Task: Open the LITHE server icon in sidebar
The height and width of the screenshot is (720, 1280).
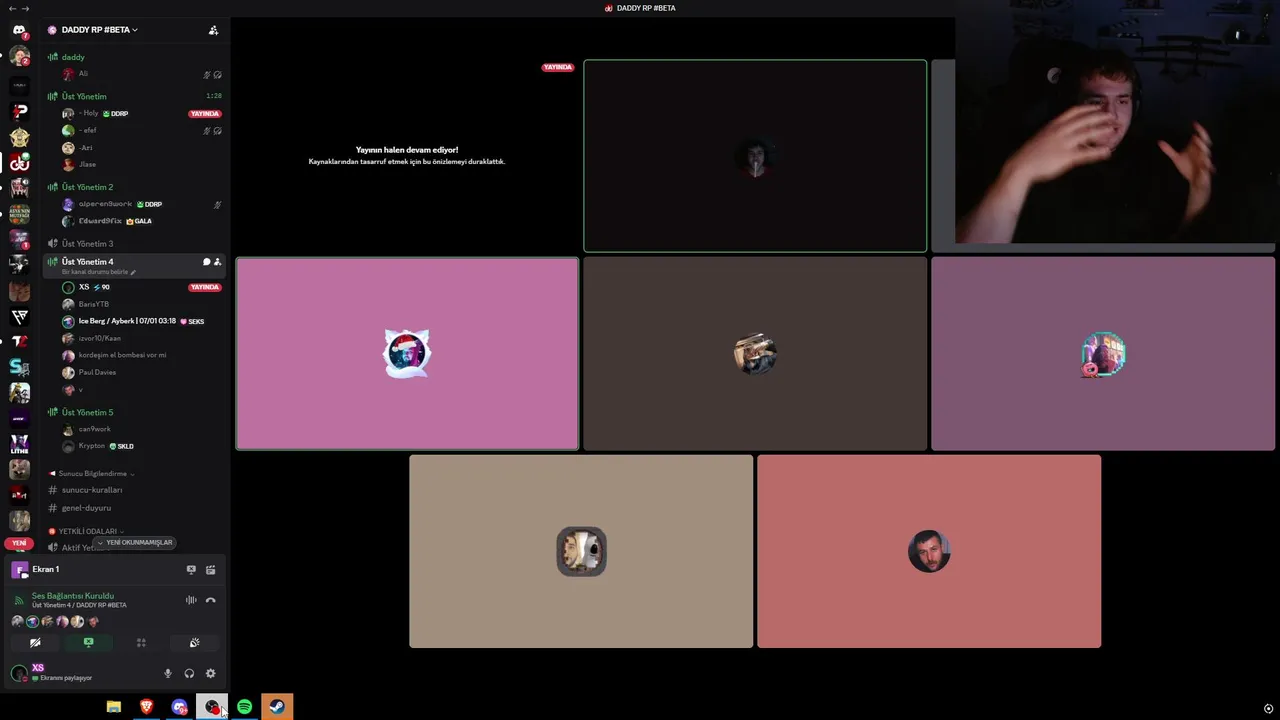Action: click(x=19, y=444)
